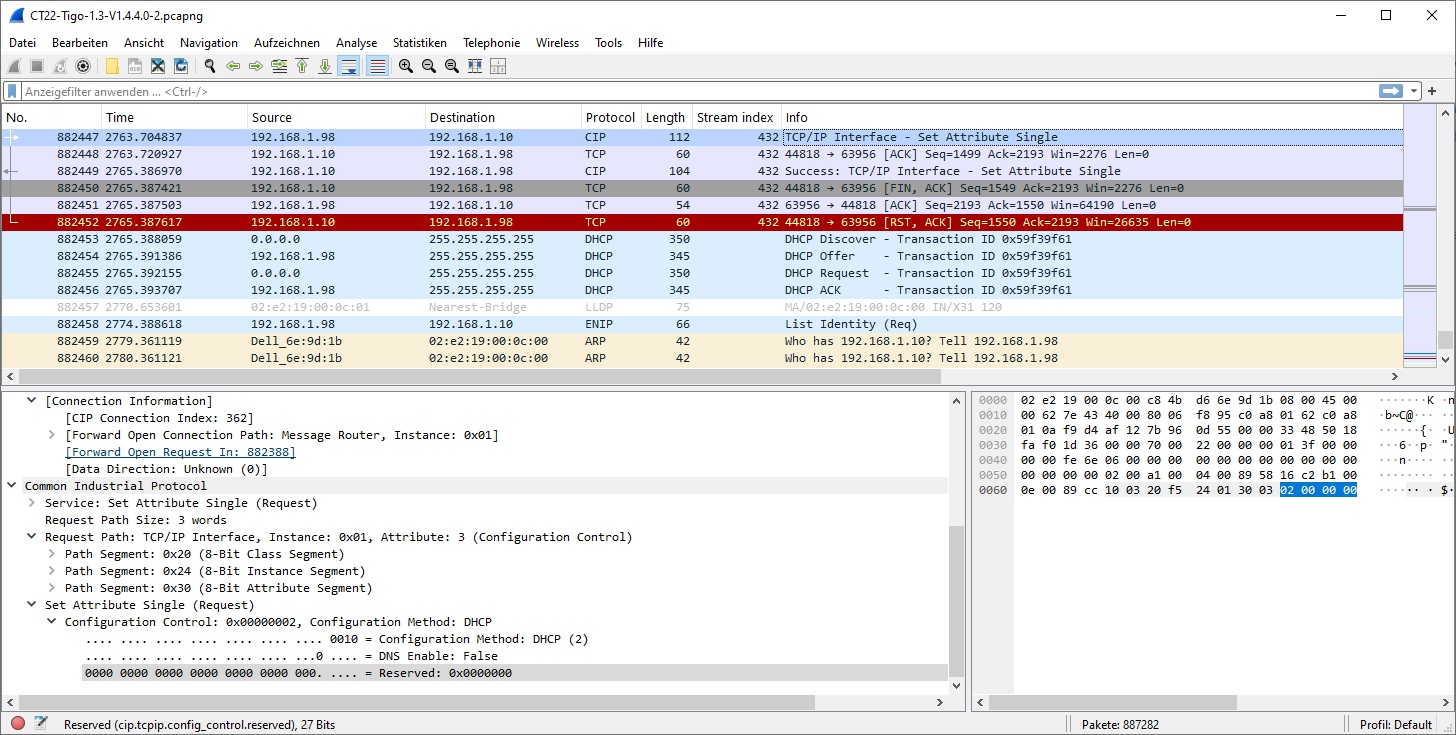Zoom in on packet text
This screenshot has width=1456, height=735.
pos(406,66)
